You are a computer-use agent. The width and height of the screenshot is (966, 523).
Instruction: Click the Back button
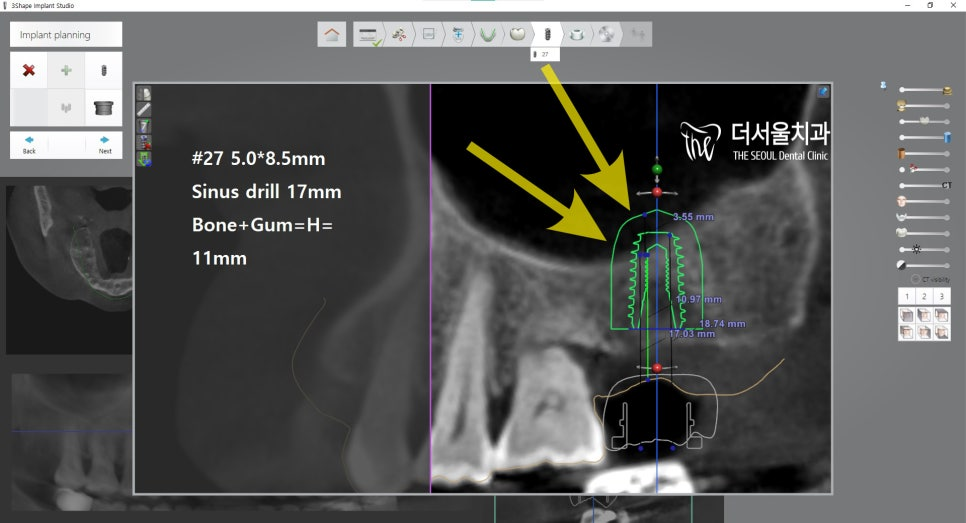coord(29,145)
